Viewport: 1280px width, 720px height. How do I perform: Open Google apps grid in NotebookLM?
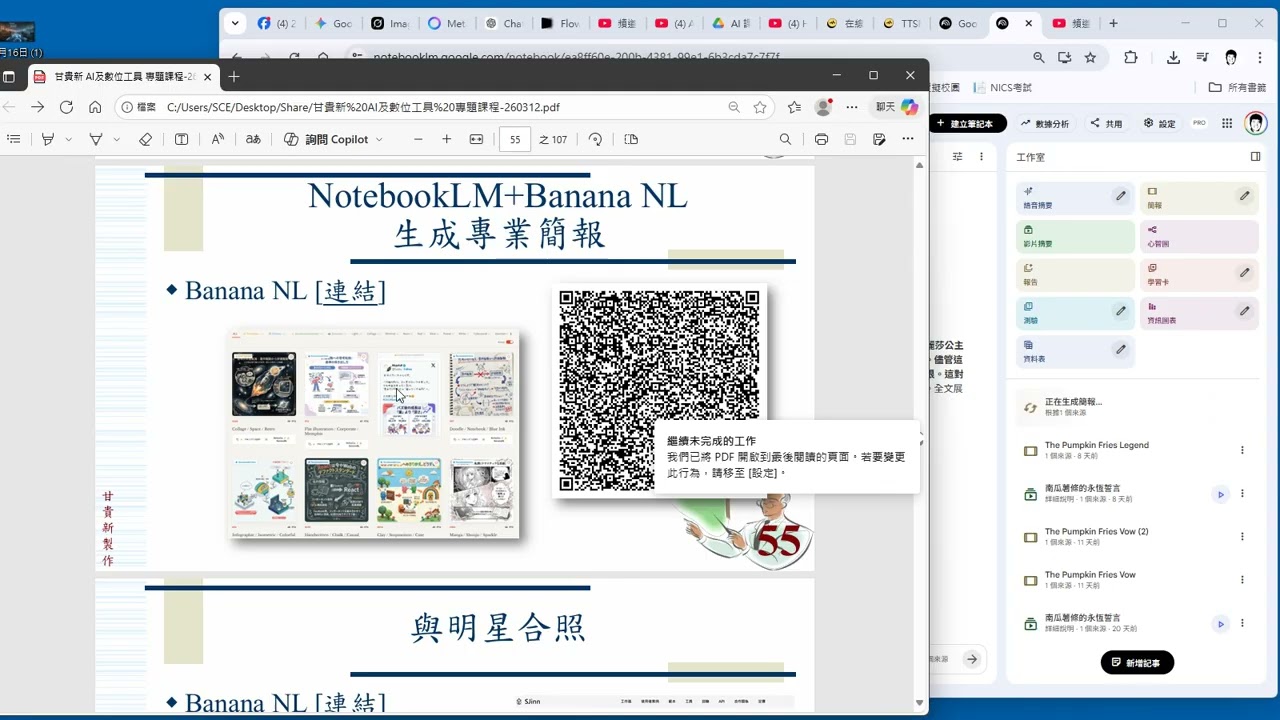pos(1227,123)
